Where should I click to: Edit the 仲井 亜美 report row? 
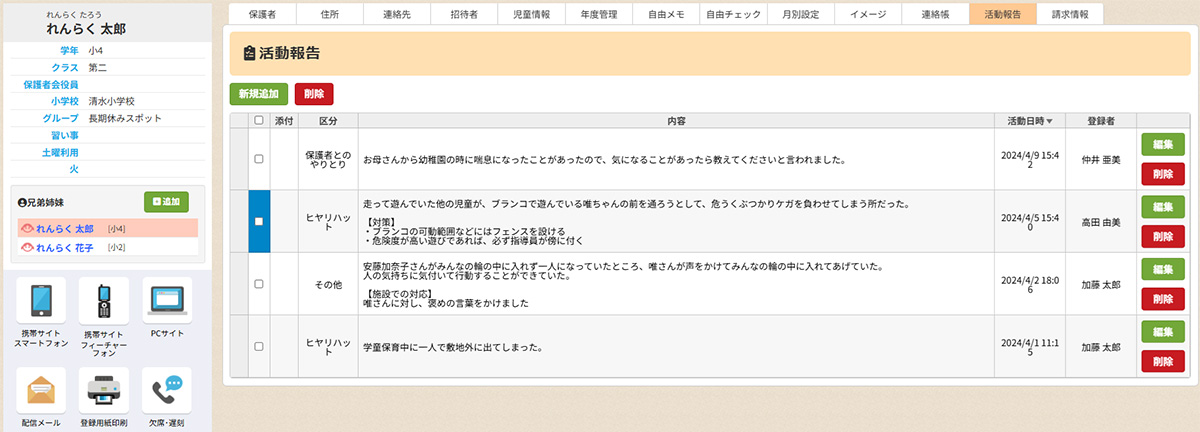tap(1162, 143)
